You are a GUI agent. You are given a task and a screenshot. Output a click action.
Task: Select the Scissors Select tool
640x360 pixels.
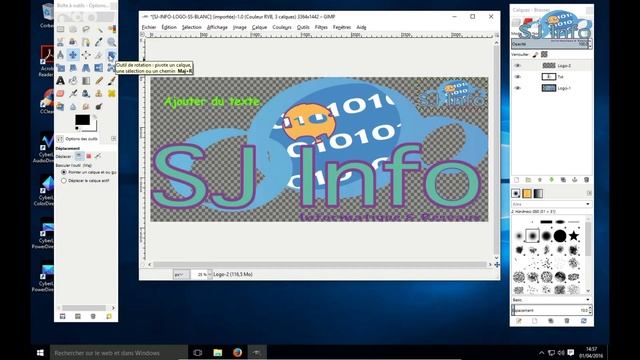[x=60, y=42]
